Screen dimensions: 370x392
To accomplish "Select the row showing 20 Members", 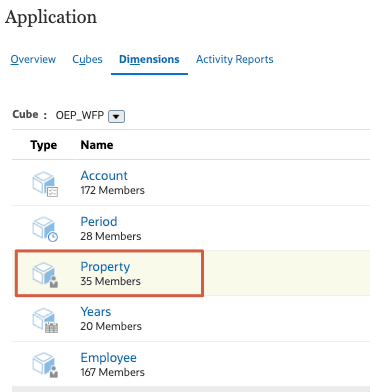I will point(191,319).
